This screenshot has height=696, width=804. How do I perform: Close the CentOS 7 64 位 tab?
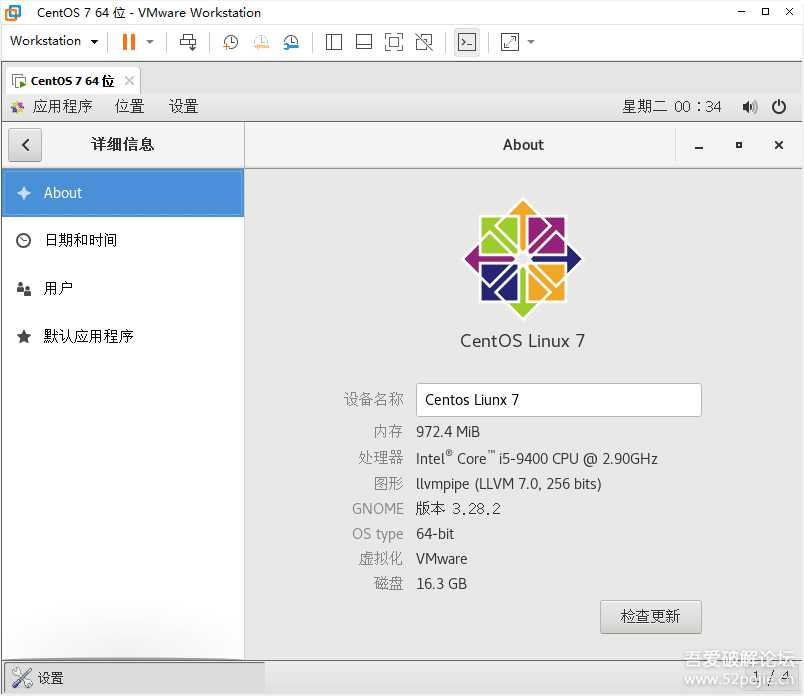[x=130, y=81]
